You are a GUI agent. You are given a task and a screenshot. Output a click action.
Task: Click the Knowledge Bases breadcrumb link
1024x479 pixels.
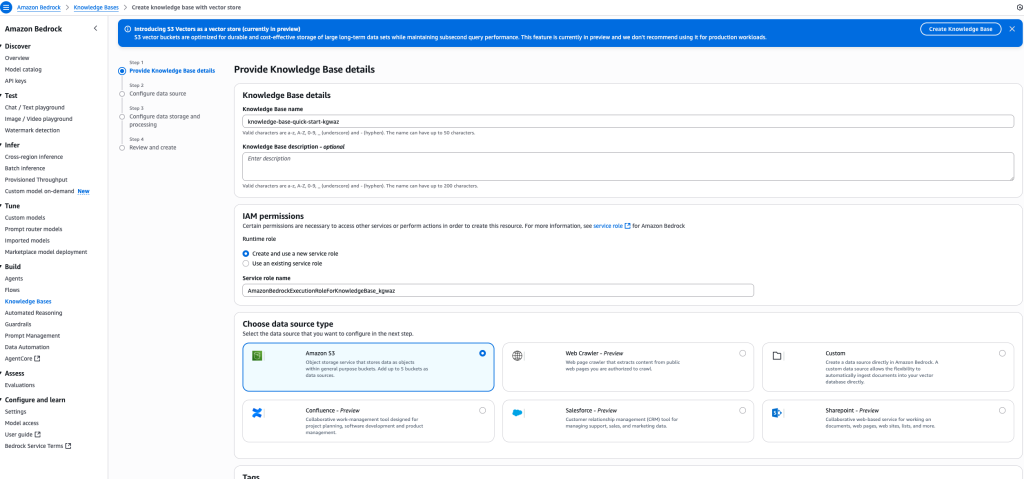tap(96, 7)
